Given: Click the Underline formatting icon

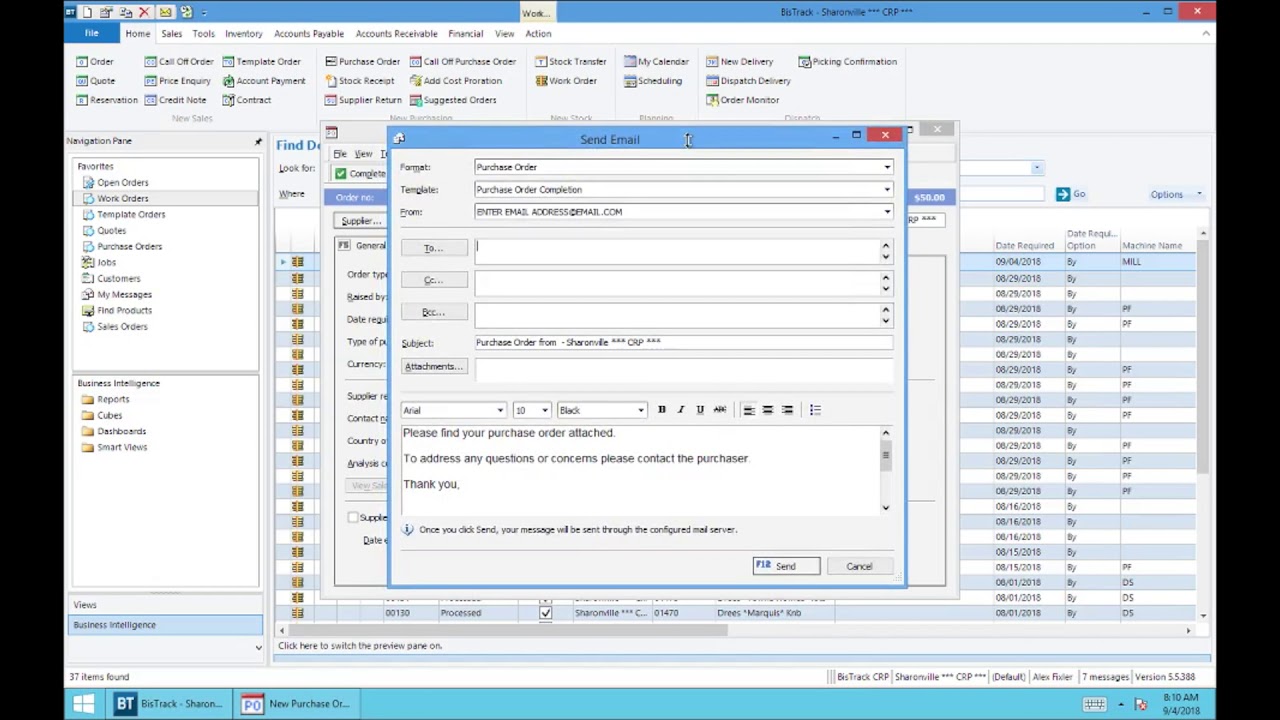Looking at the screenshot, I should click(x=700, y=410).
